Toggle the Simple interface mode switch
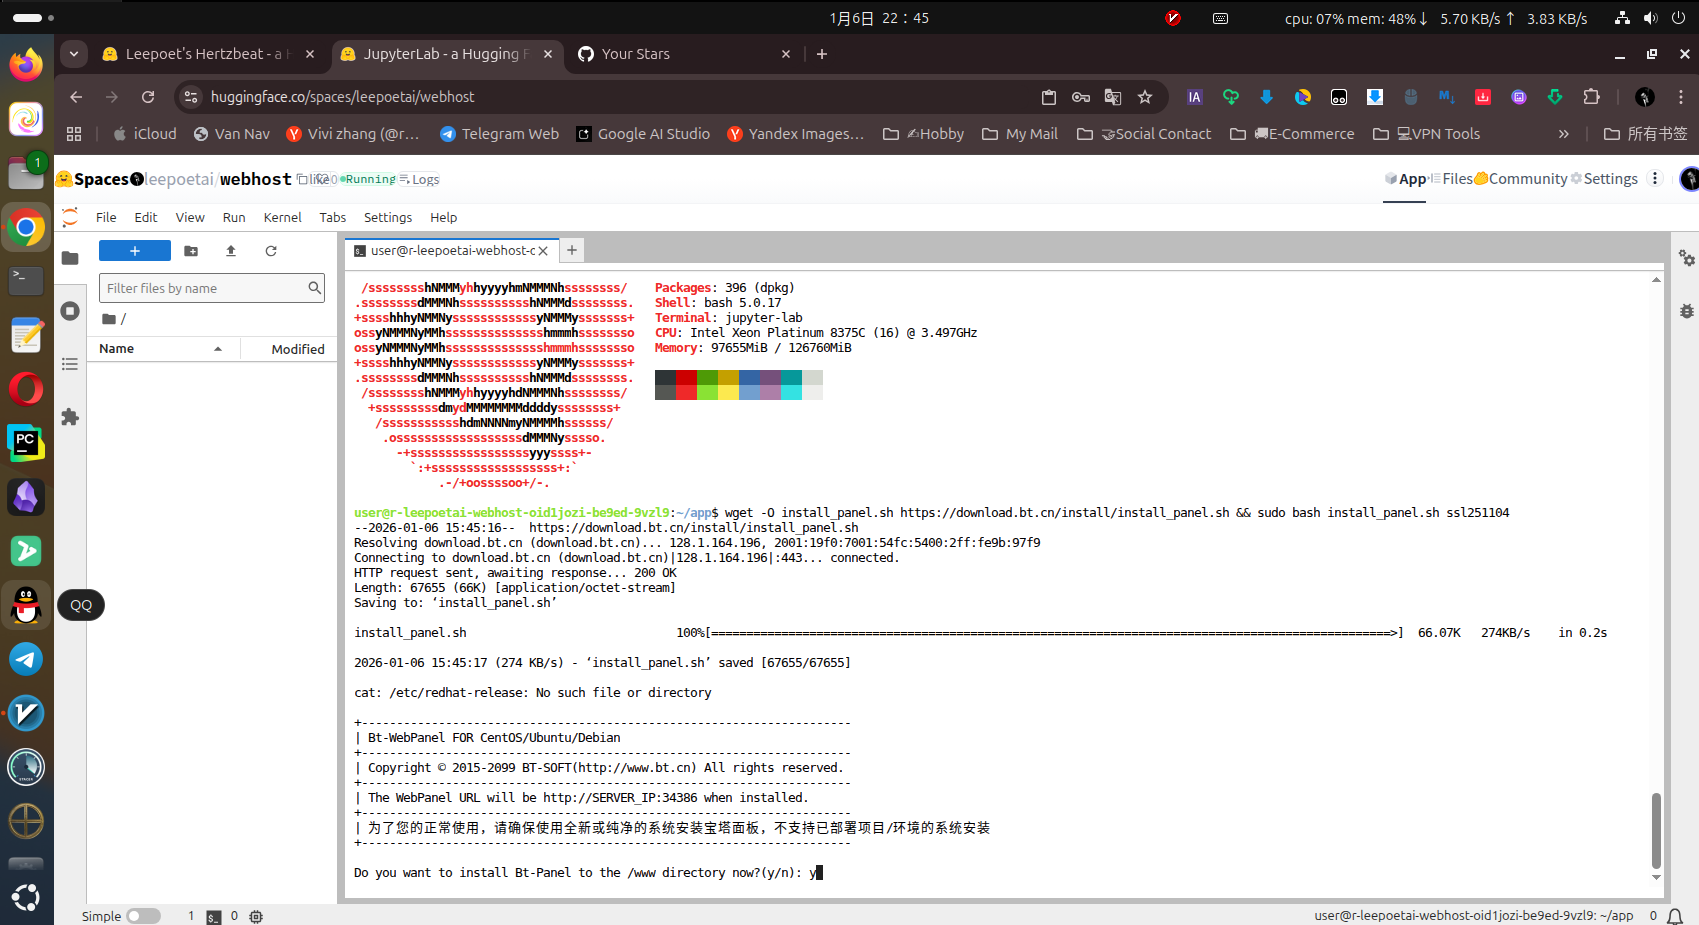The width and height of the screenshot is (1699, 925). coord(143,916)
